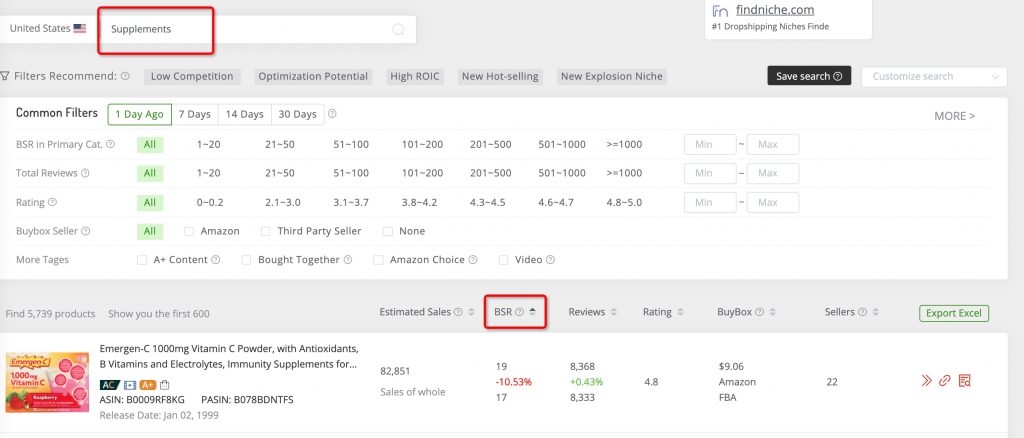
Task: Open the Customize search dropdown
Action: pyautogui.click(x=935, y=76)
